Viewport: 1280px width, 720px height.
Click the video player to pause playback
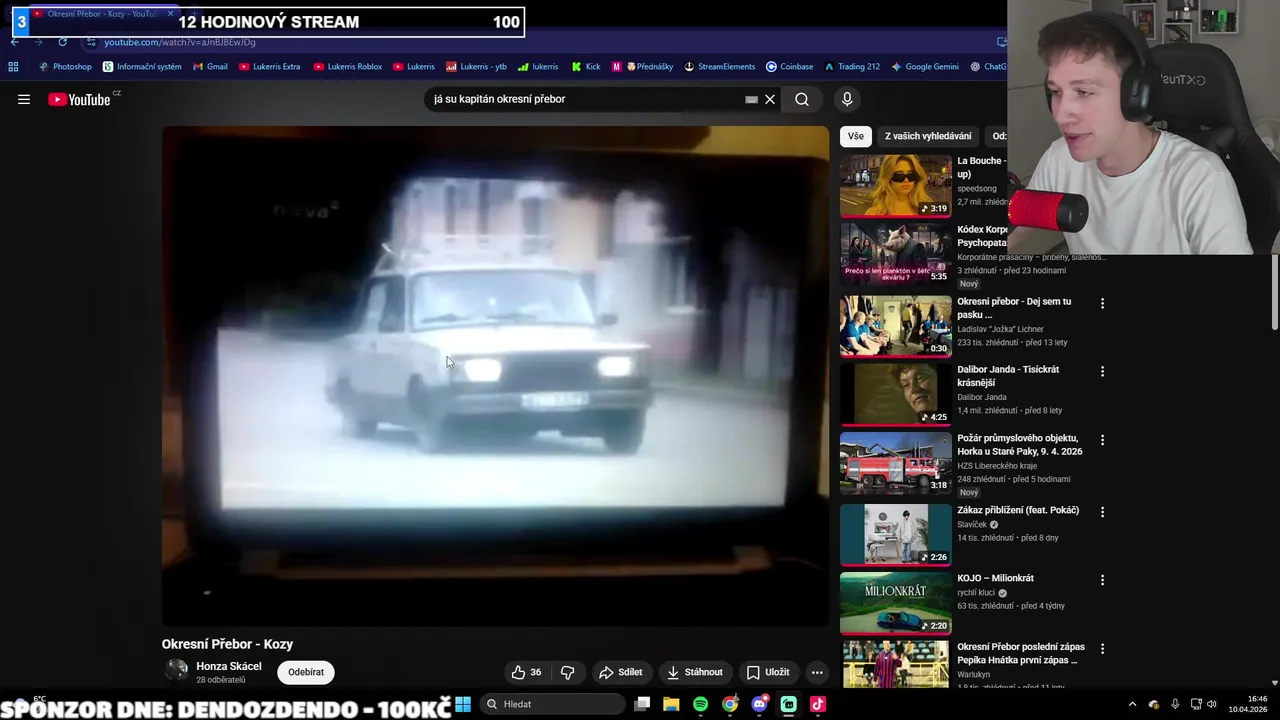pos(495,375)
